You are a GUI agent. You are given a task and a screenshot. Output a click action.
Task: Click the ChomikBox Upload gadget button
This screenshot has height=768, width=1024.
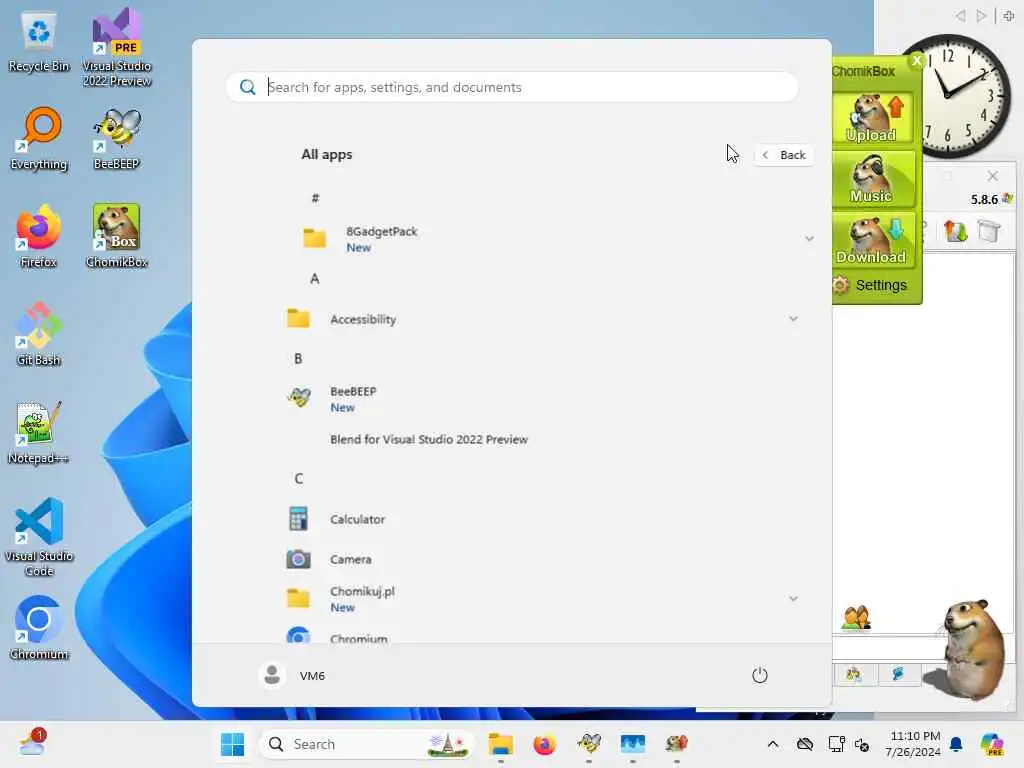point(872,118)
